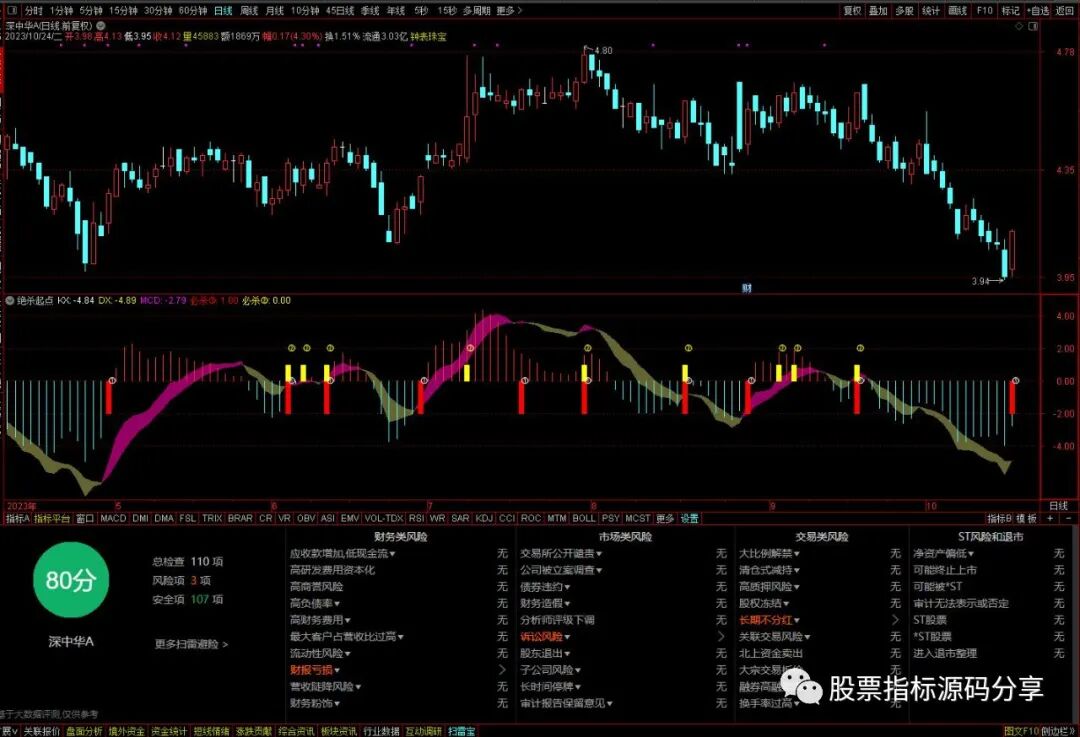This screenshot has width=1080, height=737.
Task: Open the 指标平台 tab
Action: coord(52,518)
